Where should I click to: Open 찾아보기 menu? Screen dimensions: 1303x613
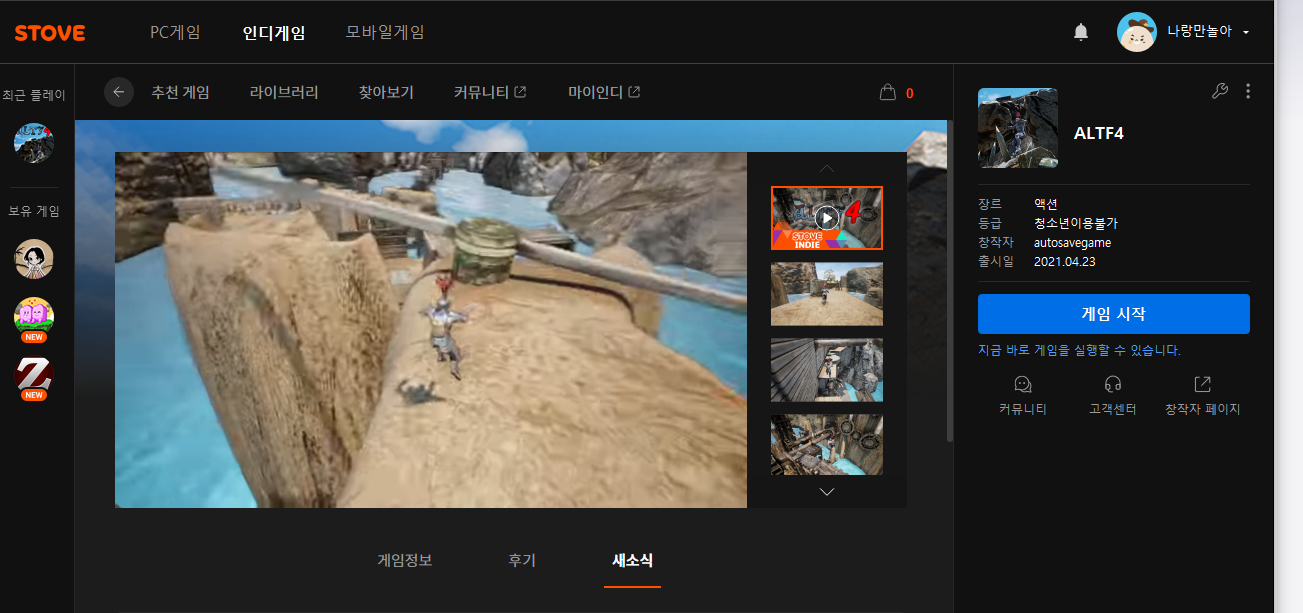tap(386, 92)
